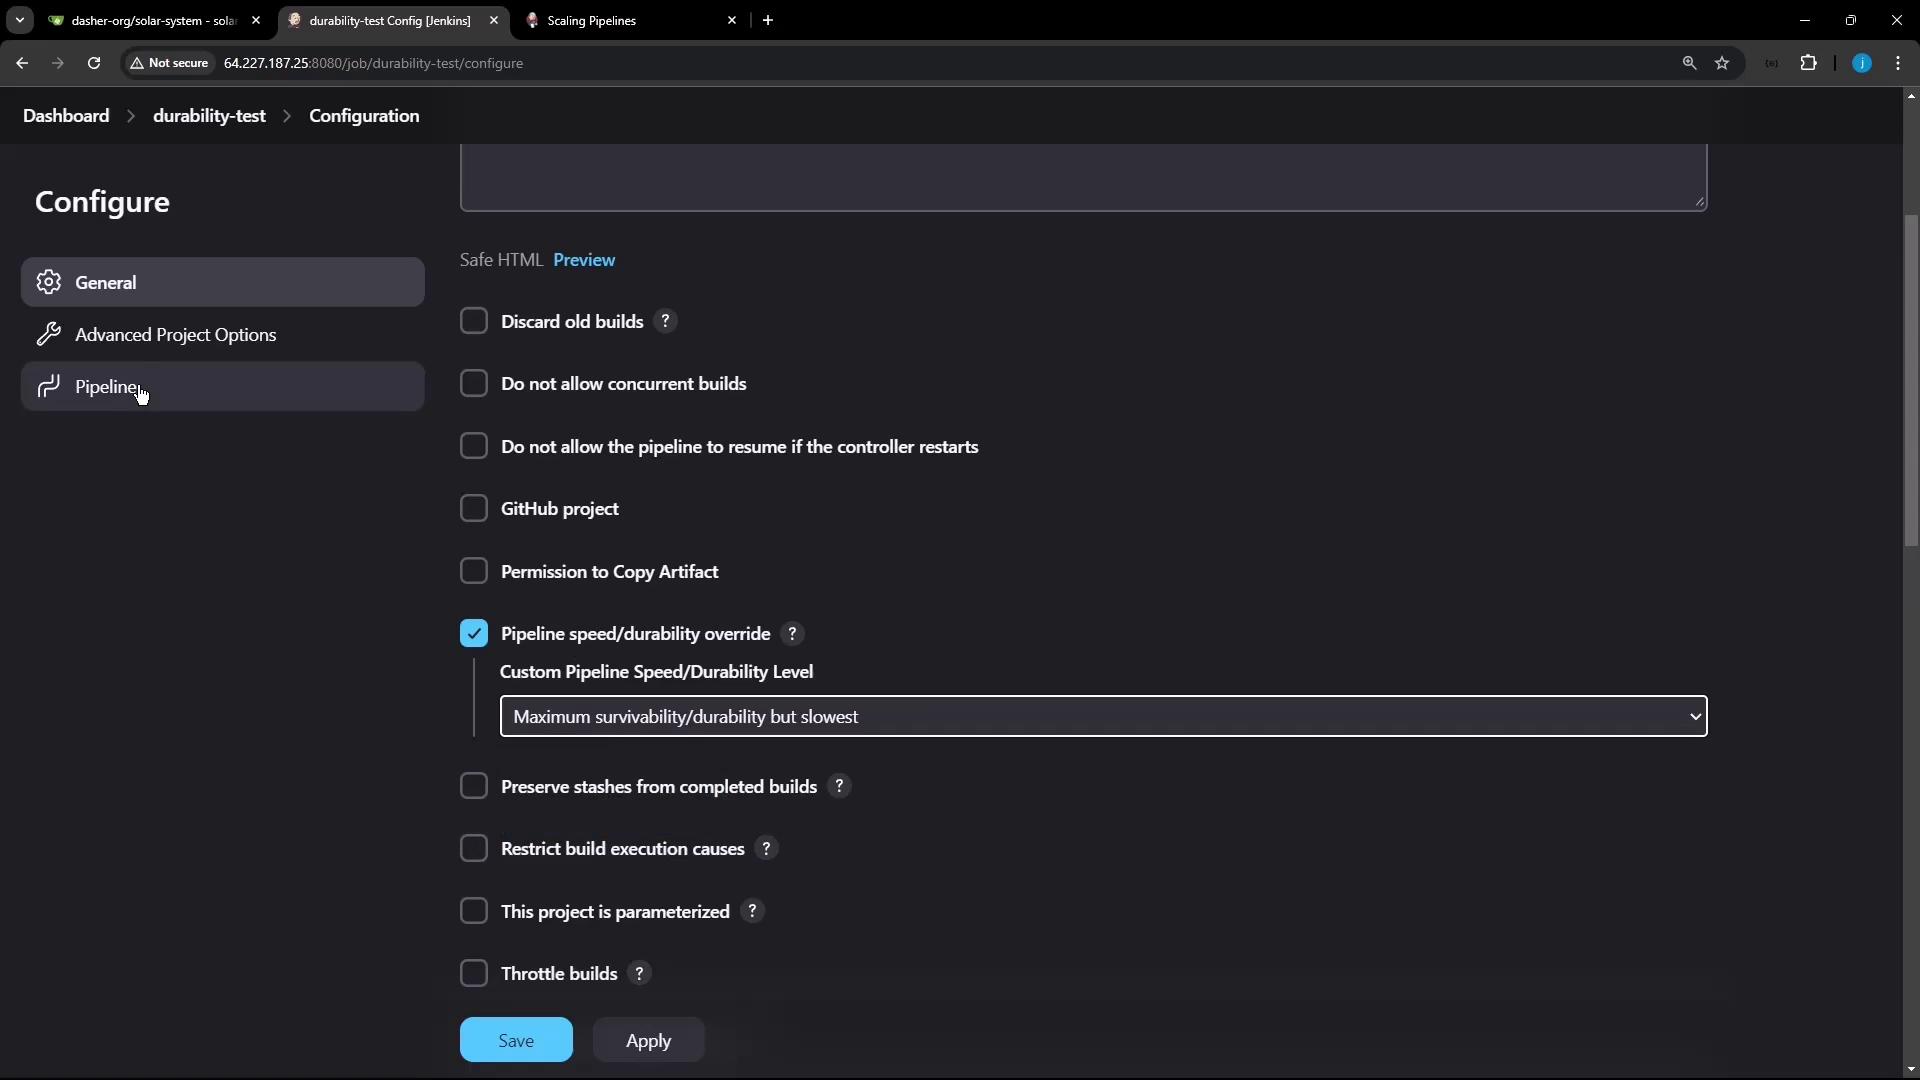Enable the Throttle builds checkbox
The width and height of the screenshot is (1920, 1080).
[x=474, y=973]
